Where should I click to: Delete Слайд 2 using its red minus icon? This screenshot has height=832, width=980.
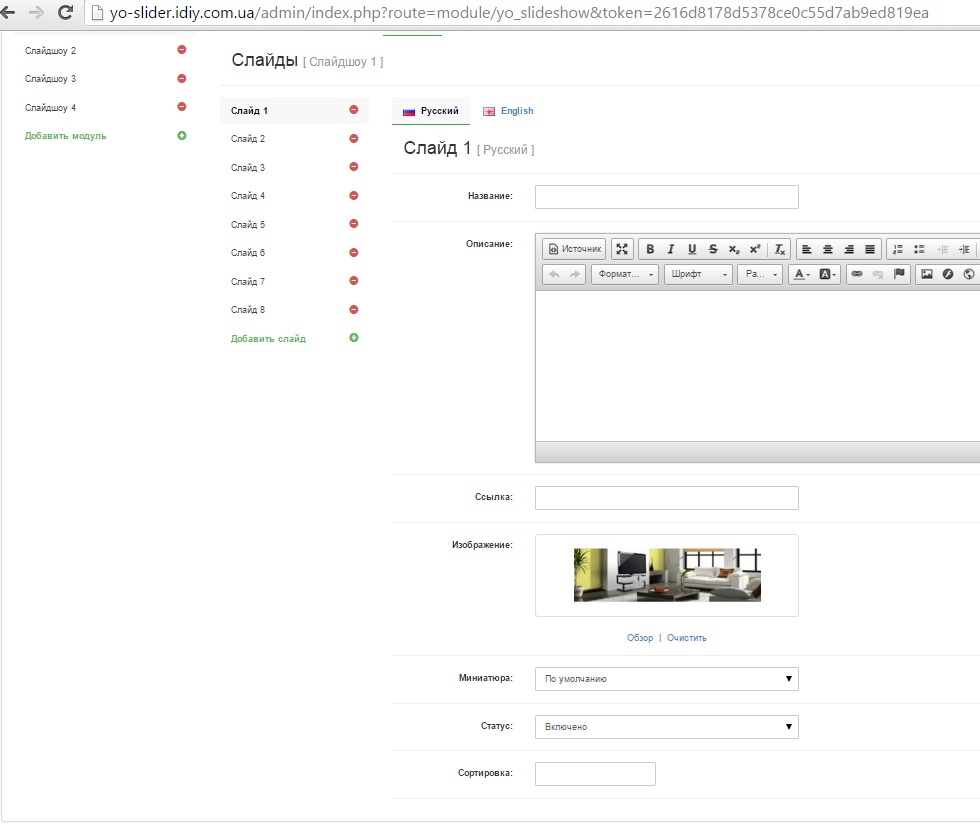[x=354, y=138]
